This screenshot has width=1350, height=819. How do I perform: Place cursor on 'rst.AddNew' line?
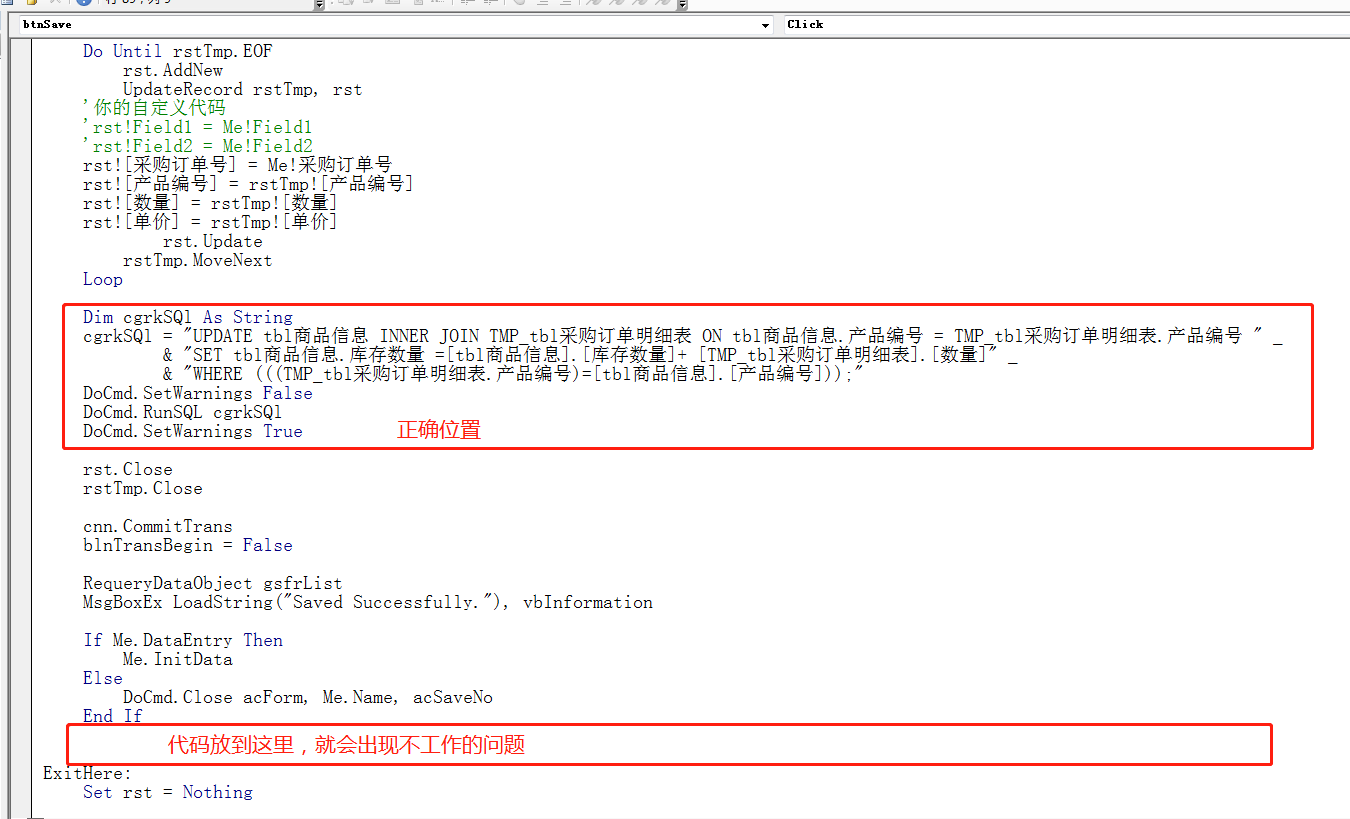173,70
